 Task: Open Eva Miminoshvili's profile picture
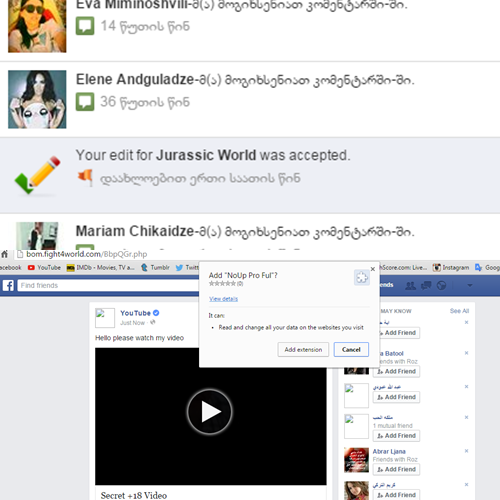[x=37, y=26]
